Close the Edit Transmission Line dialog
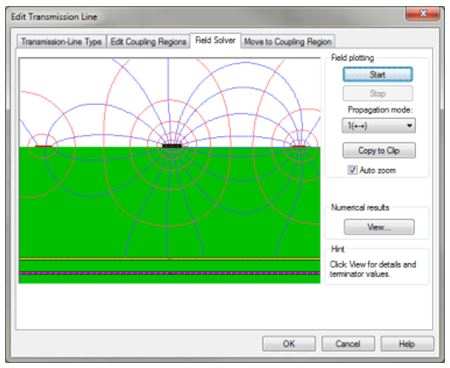 423,14
